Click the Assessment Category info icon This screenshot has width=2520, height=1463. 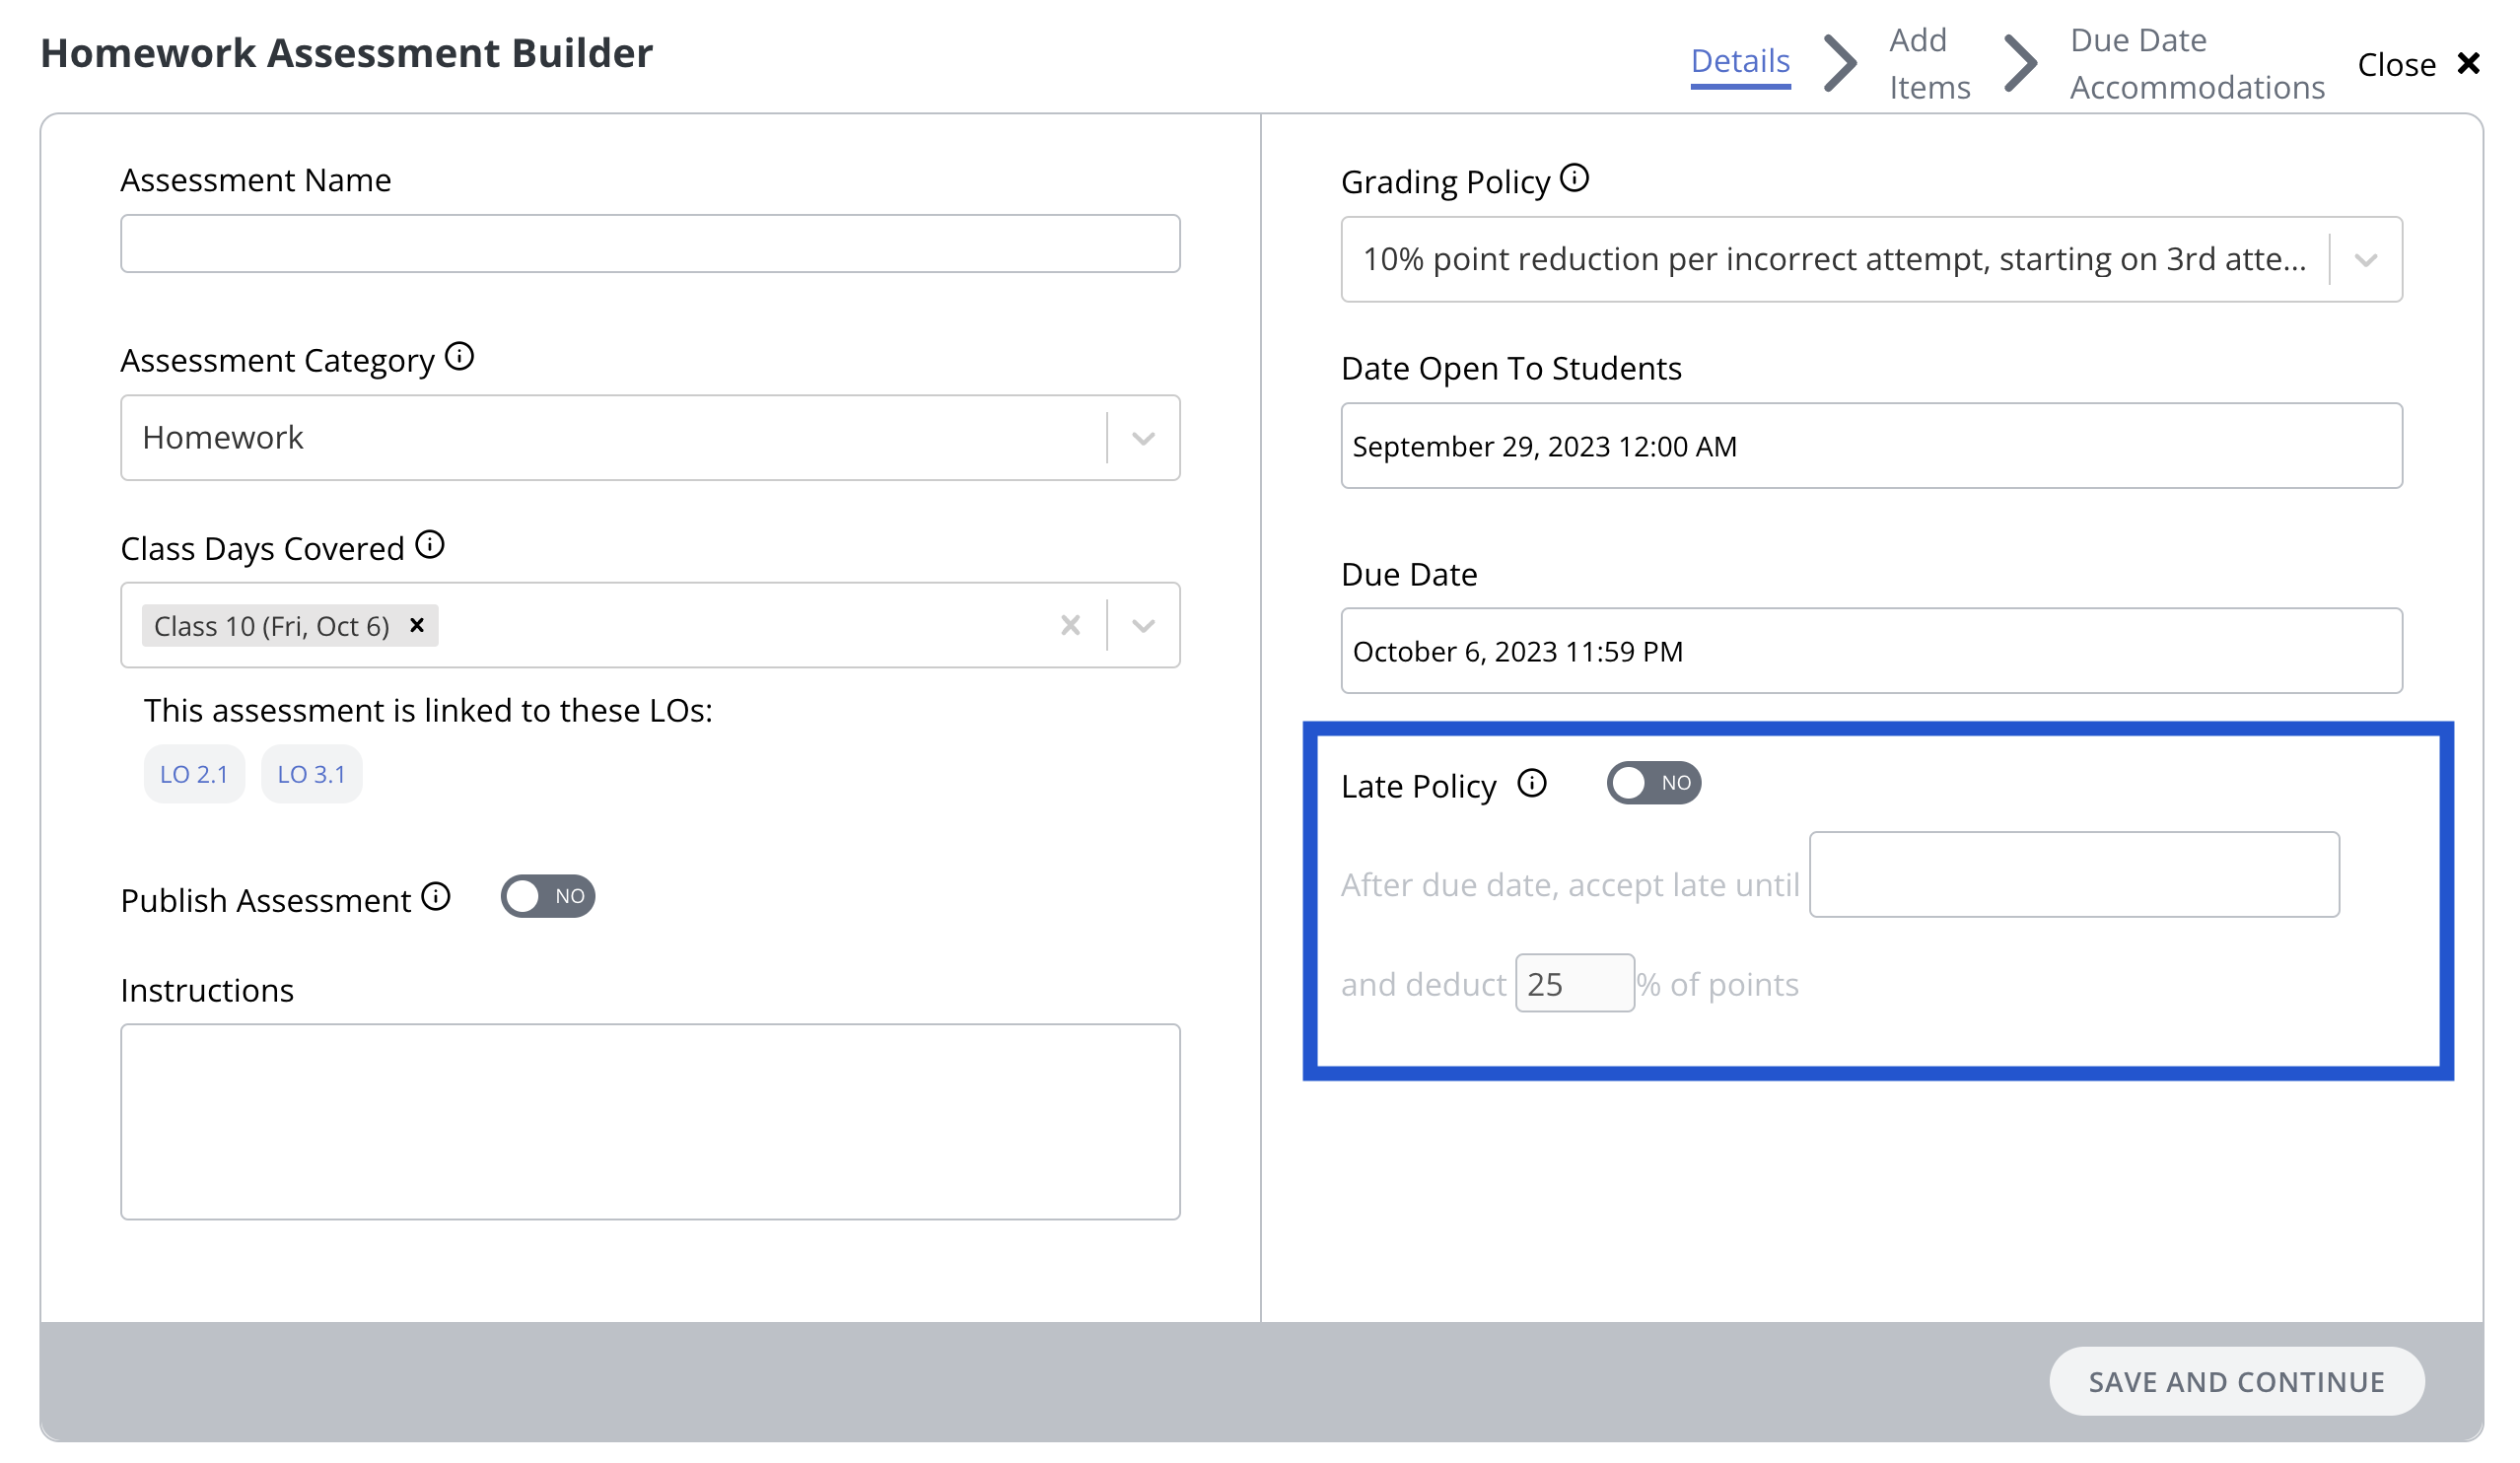[x=459, y=357]
